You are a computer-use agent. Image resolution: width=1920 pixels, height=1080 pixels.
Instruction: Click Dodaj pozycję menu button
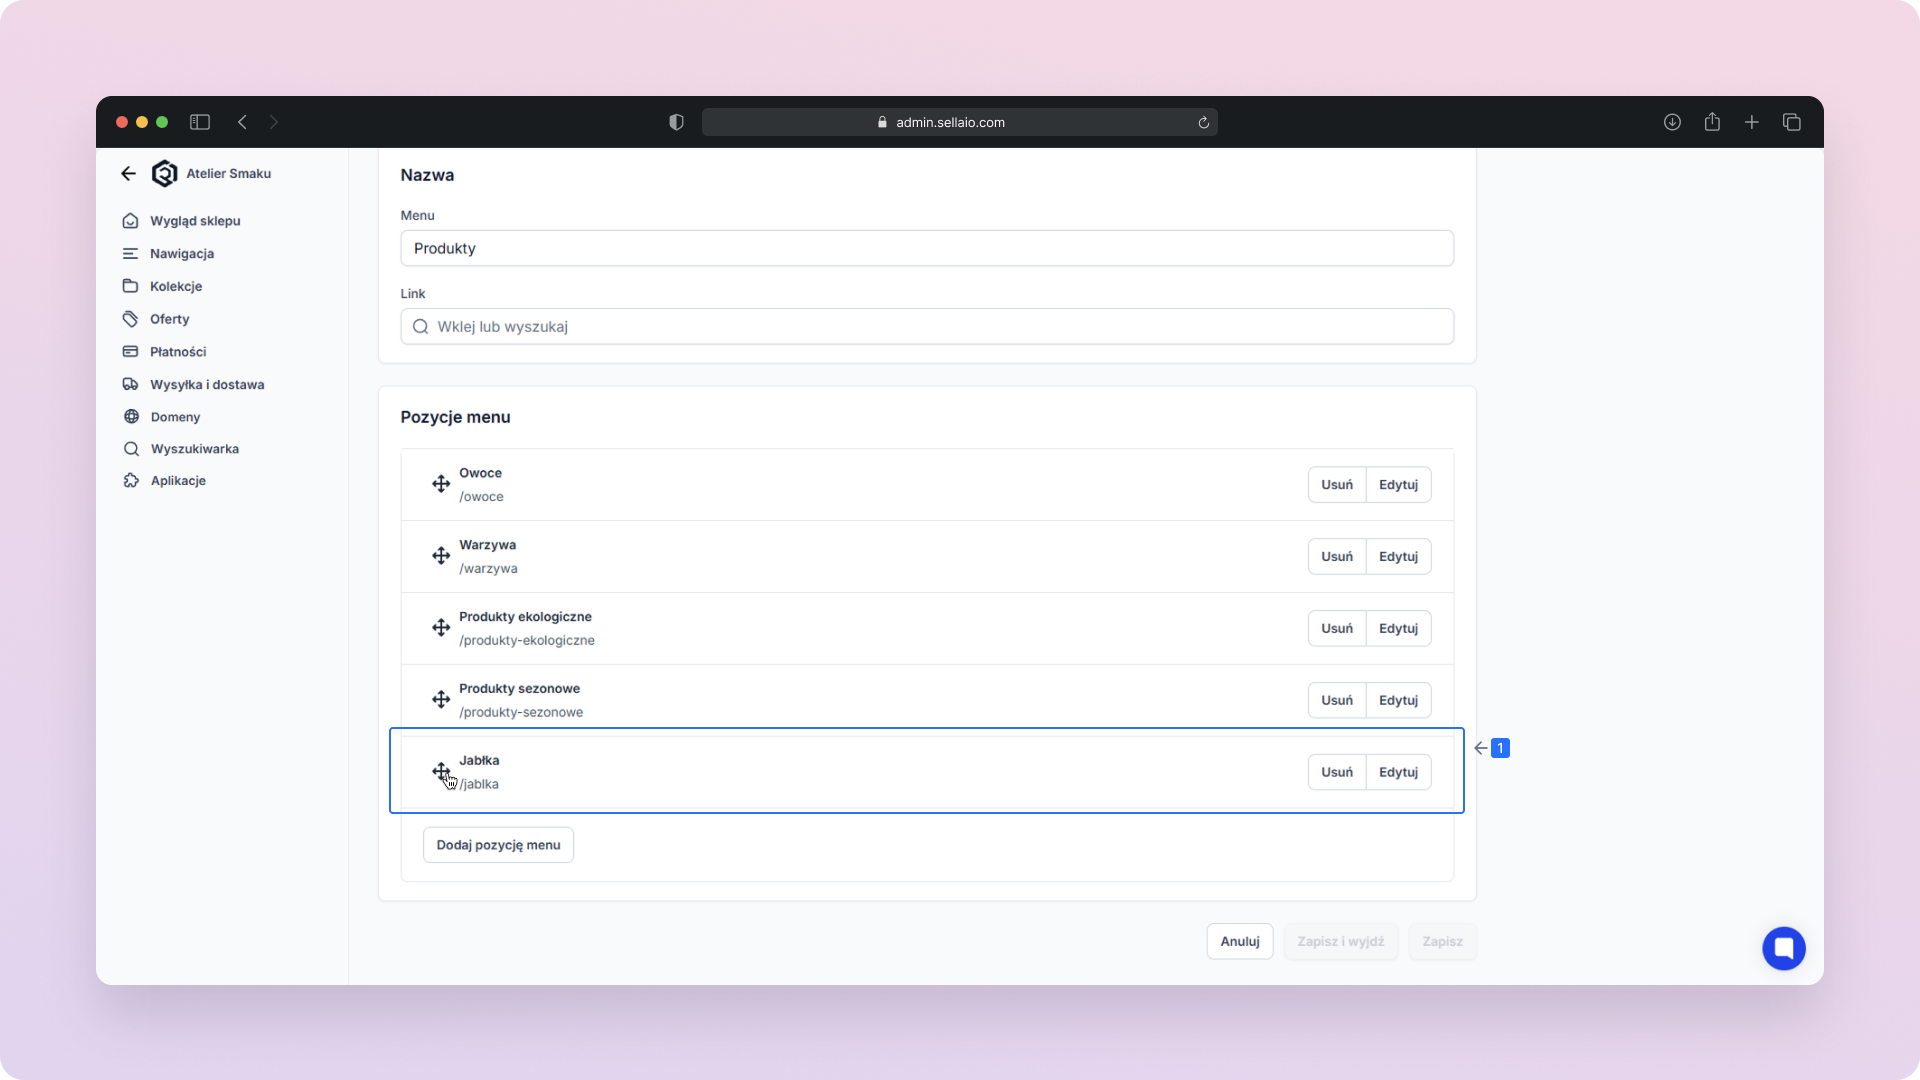pyautogui.click(x=498, y=845)
